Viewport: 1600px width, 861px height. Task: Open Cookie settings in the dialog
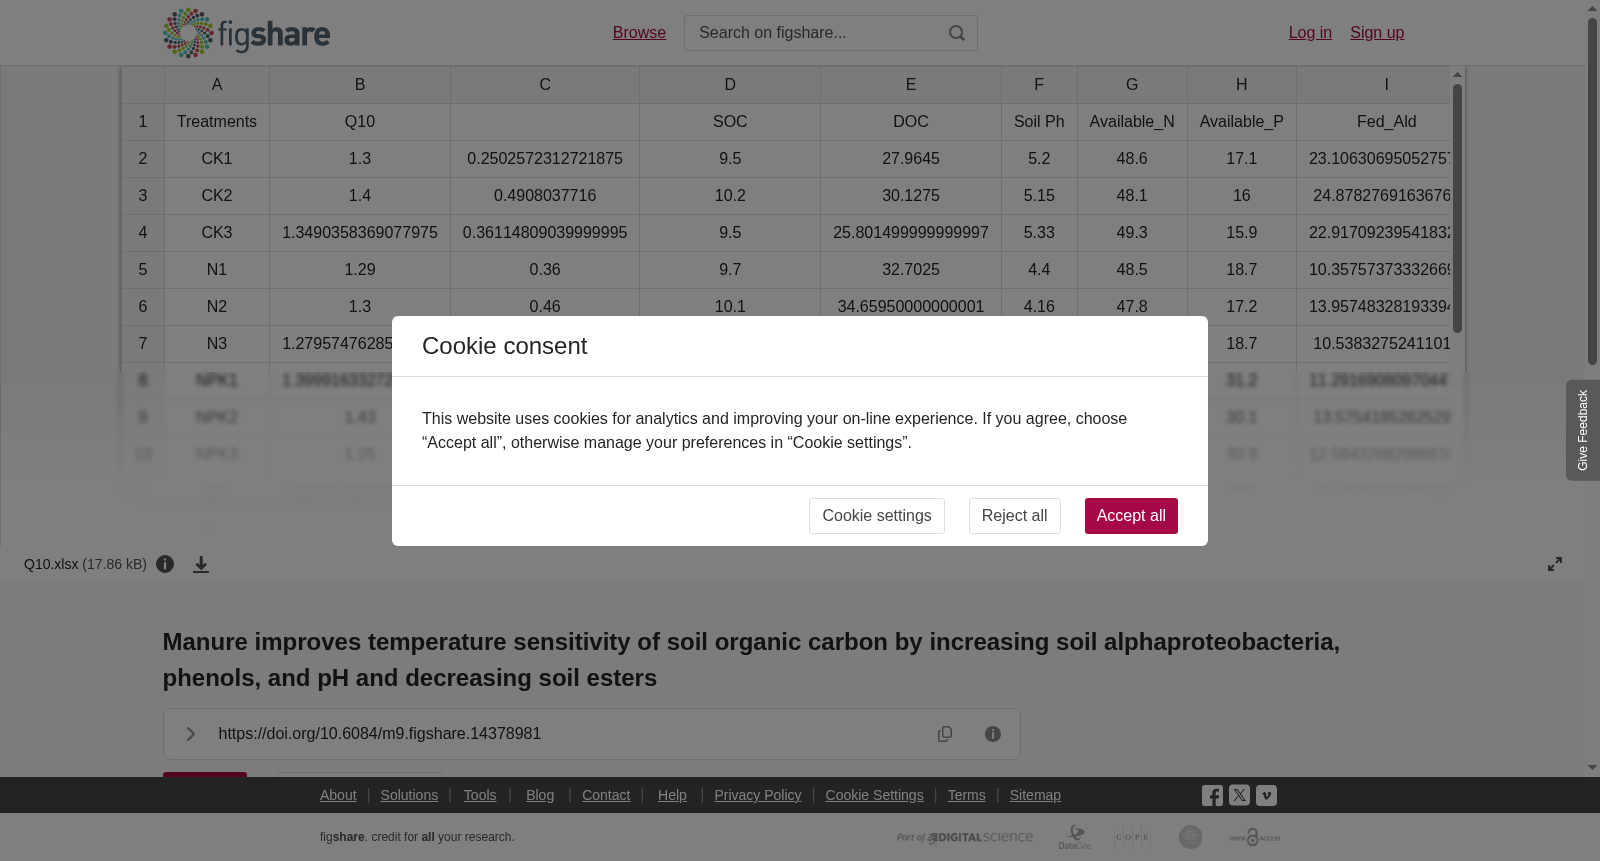tap(877, 516)
